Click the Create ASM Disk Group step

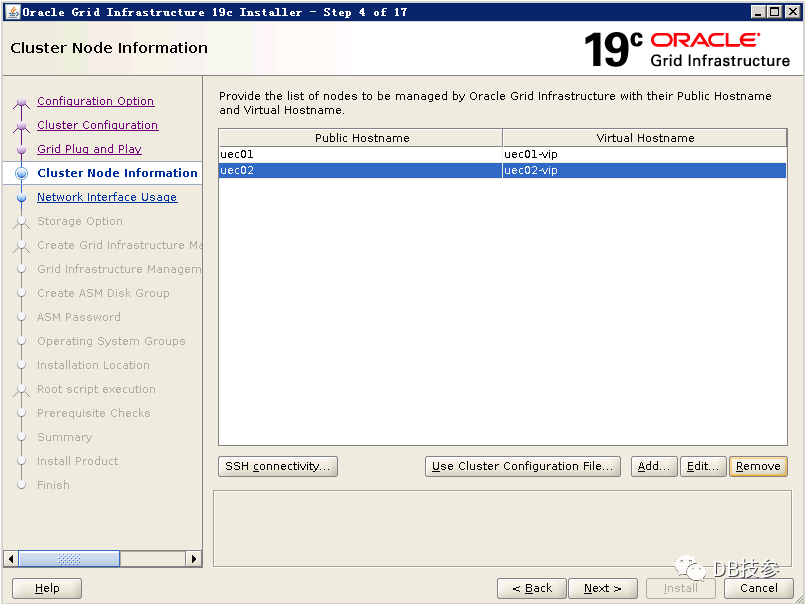(x=103, y=293)
